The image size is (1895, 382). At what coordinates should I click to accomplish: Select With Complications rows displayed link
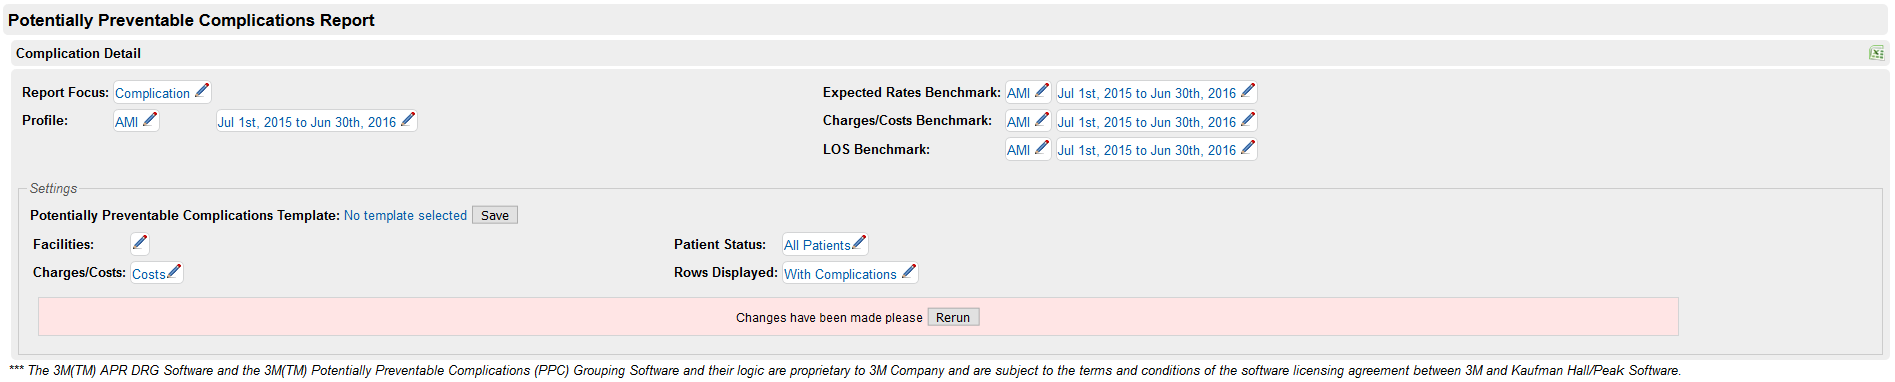click(840, 274)
